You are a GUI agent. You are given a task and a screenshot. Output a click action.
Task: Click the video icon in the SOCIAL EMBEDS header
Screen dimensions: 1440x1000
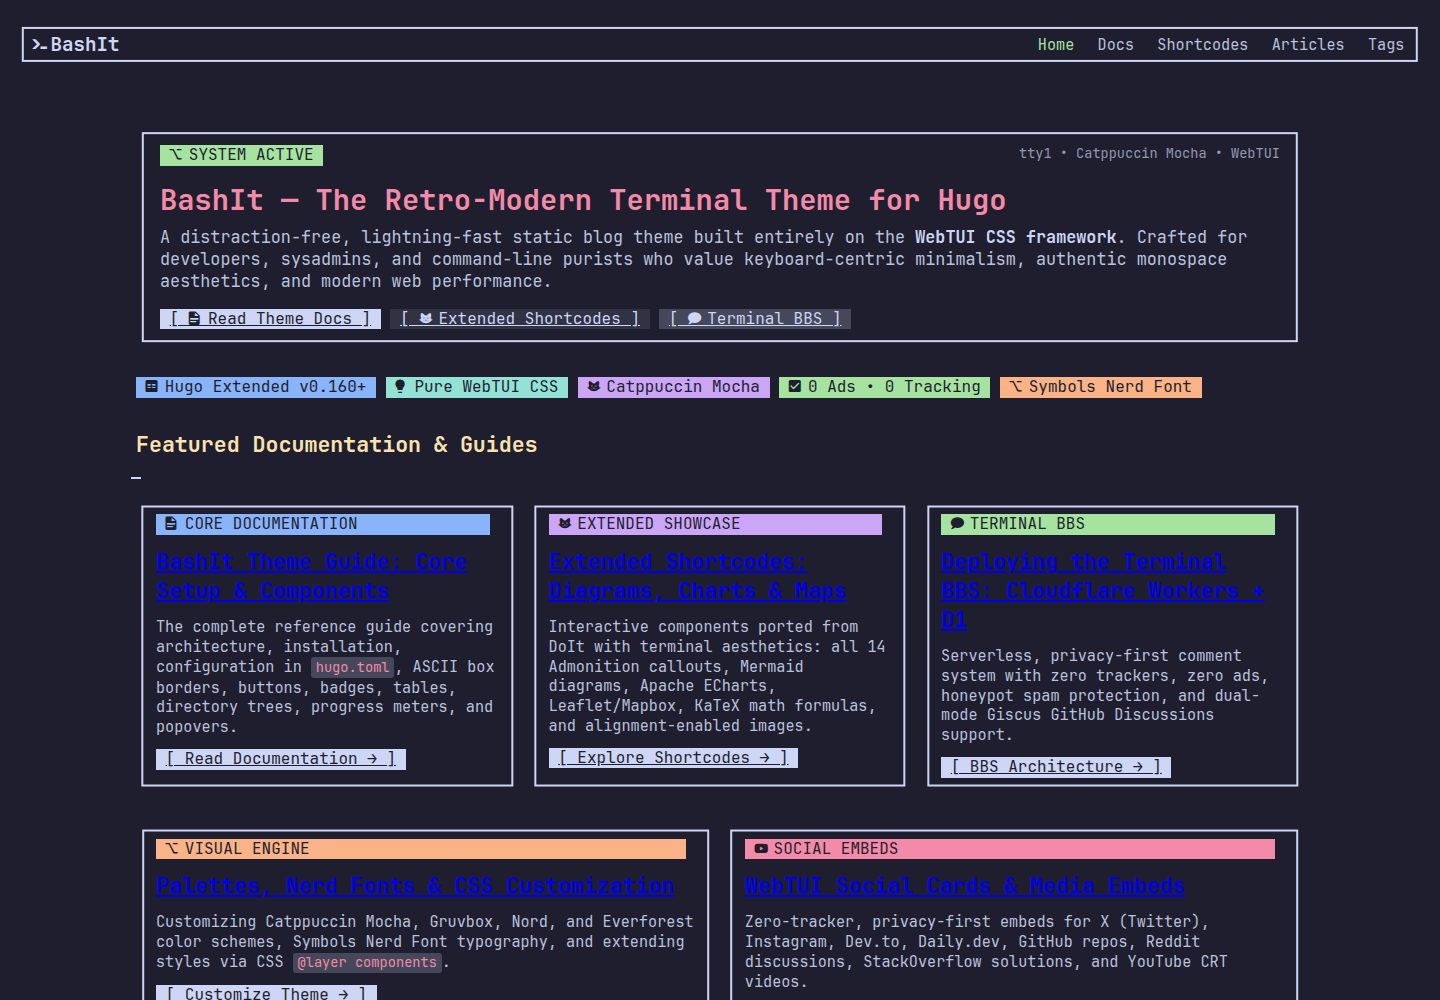click(761, 849)
